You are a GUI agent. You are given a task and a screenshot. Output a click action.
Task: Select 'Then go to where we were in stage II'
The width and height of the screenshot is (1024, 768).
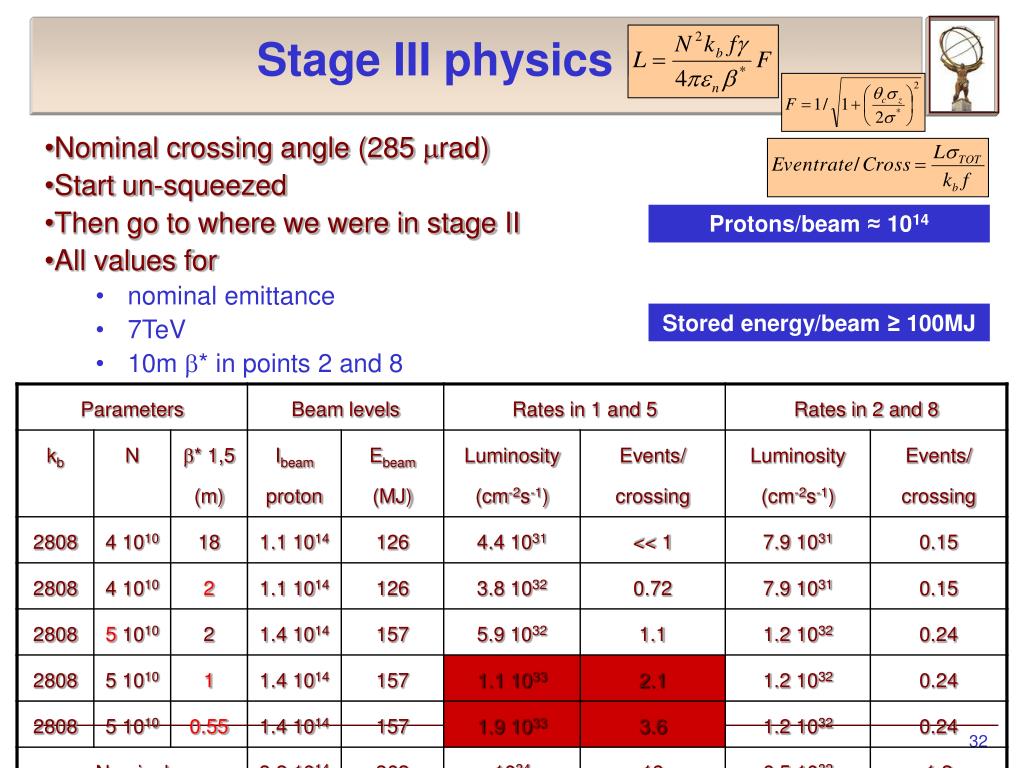pyautogui.click(x=283, y=223)
